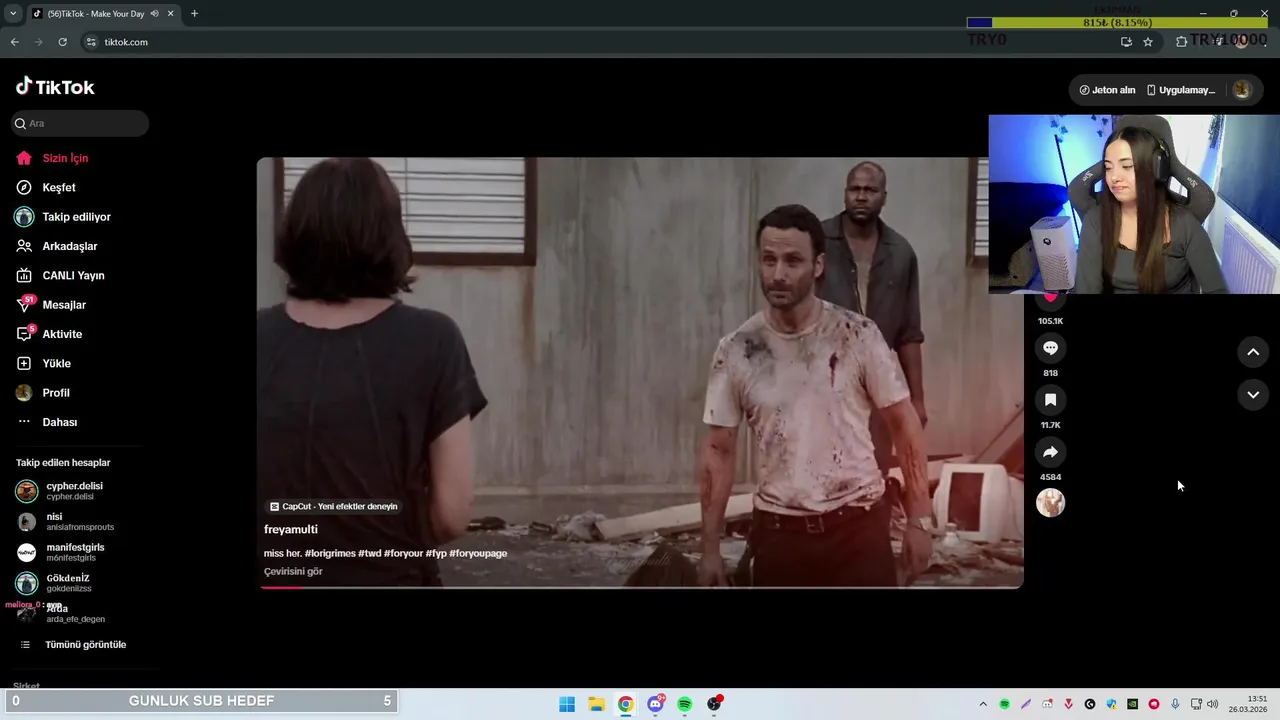Go to previous video with up chevron

(x=1253, y=352)
